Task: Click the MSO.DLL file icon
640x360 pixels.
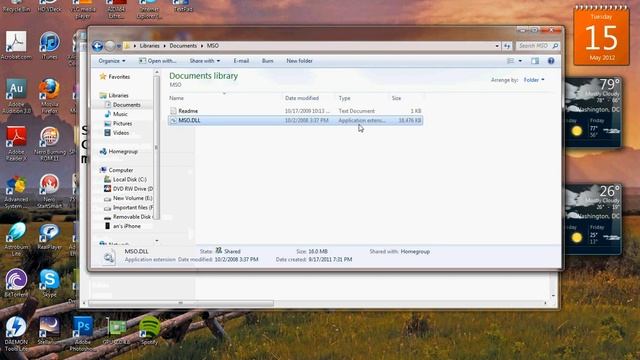Action: tap(173, 120)
